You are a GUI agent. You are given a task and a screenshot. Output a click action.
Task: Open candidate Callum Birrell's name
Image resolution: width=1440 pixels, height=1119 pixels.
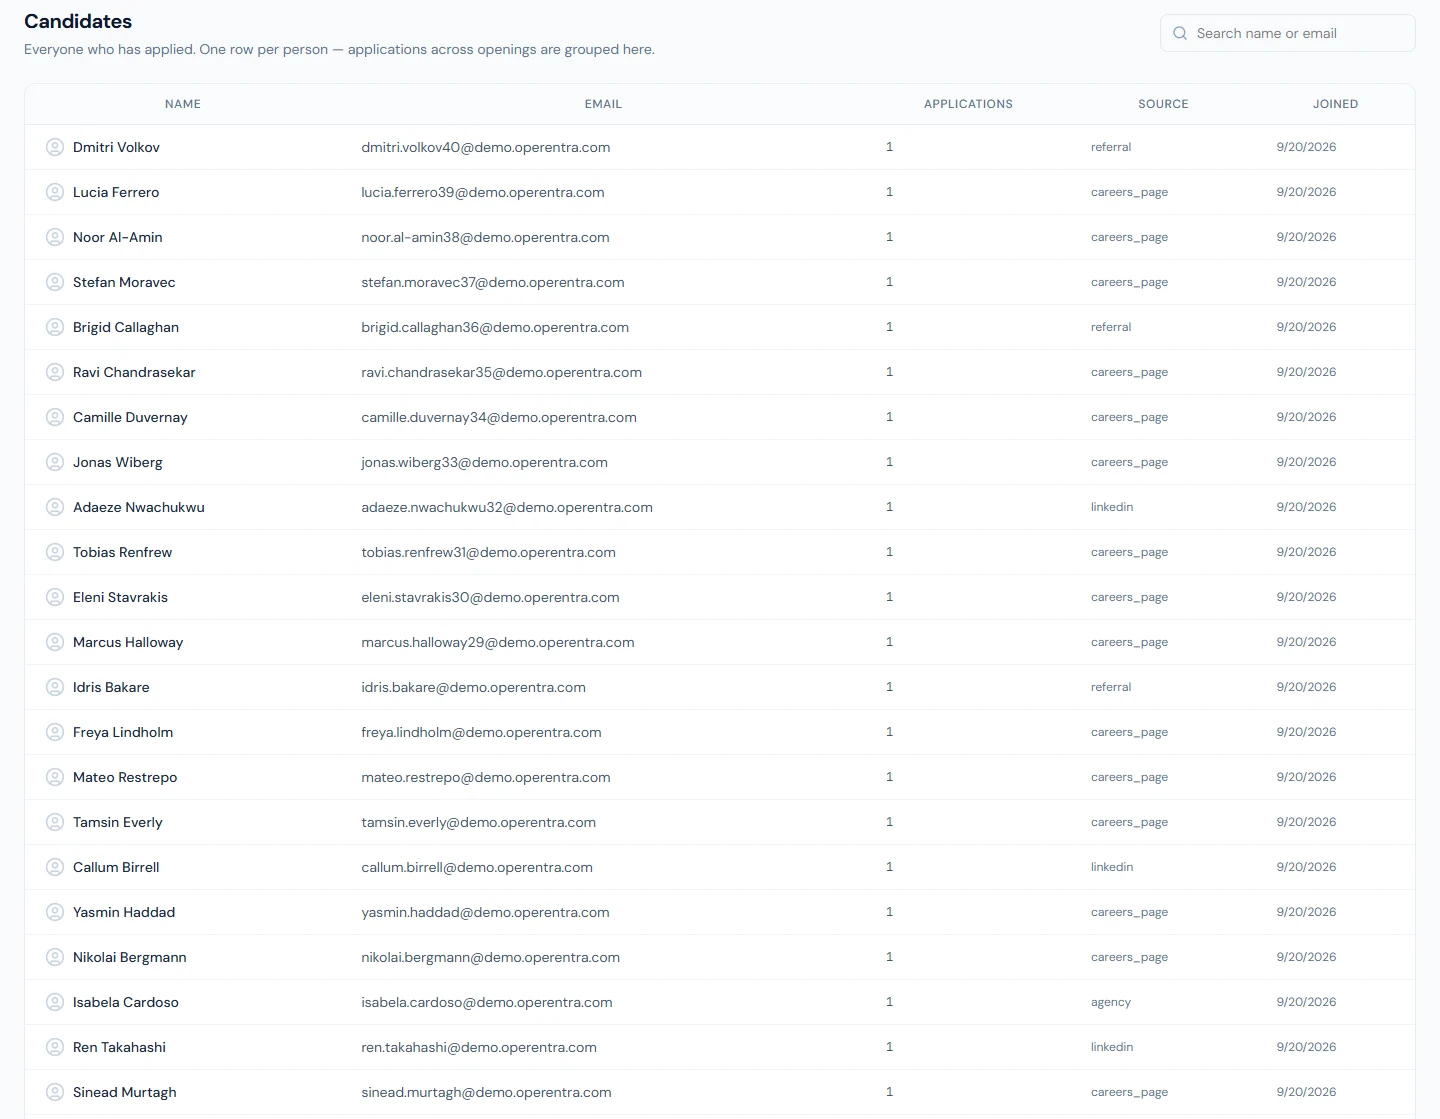coord(116,867)
